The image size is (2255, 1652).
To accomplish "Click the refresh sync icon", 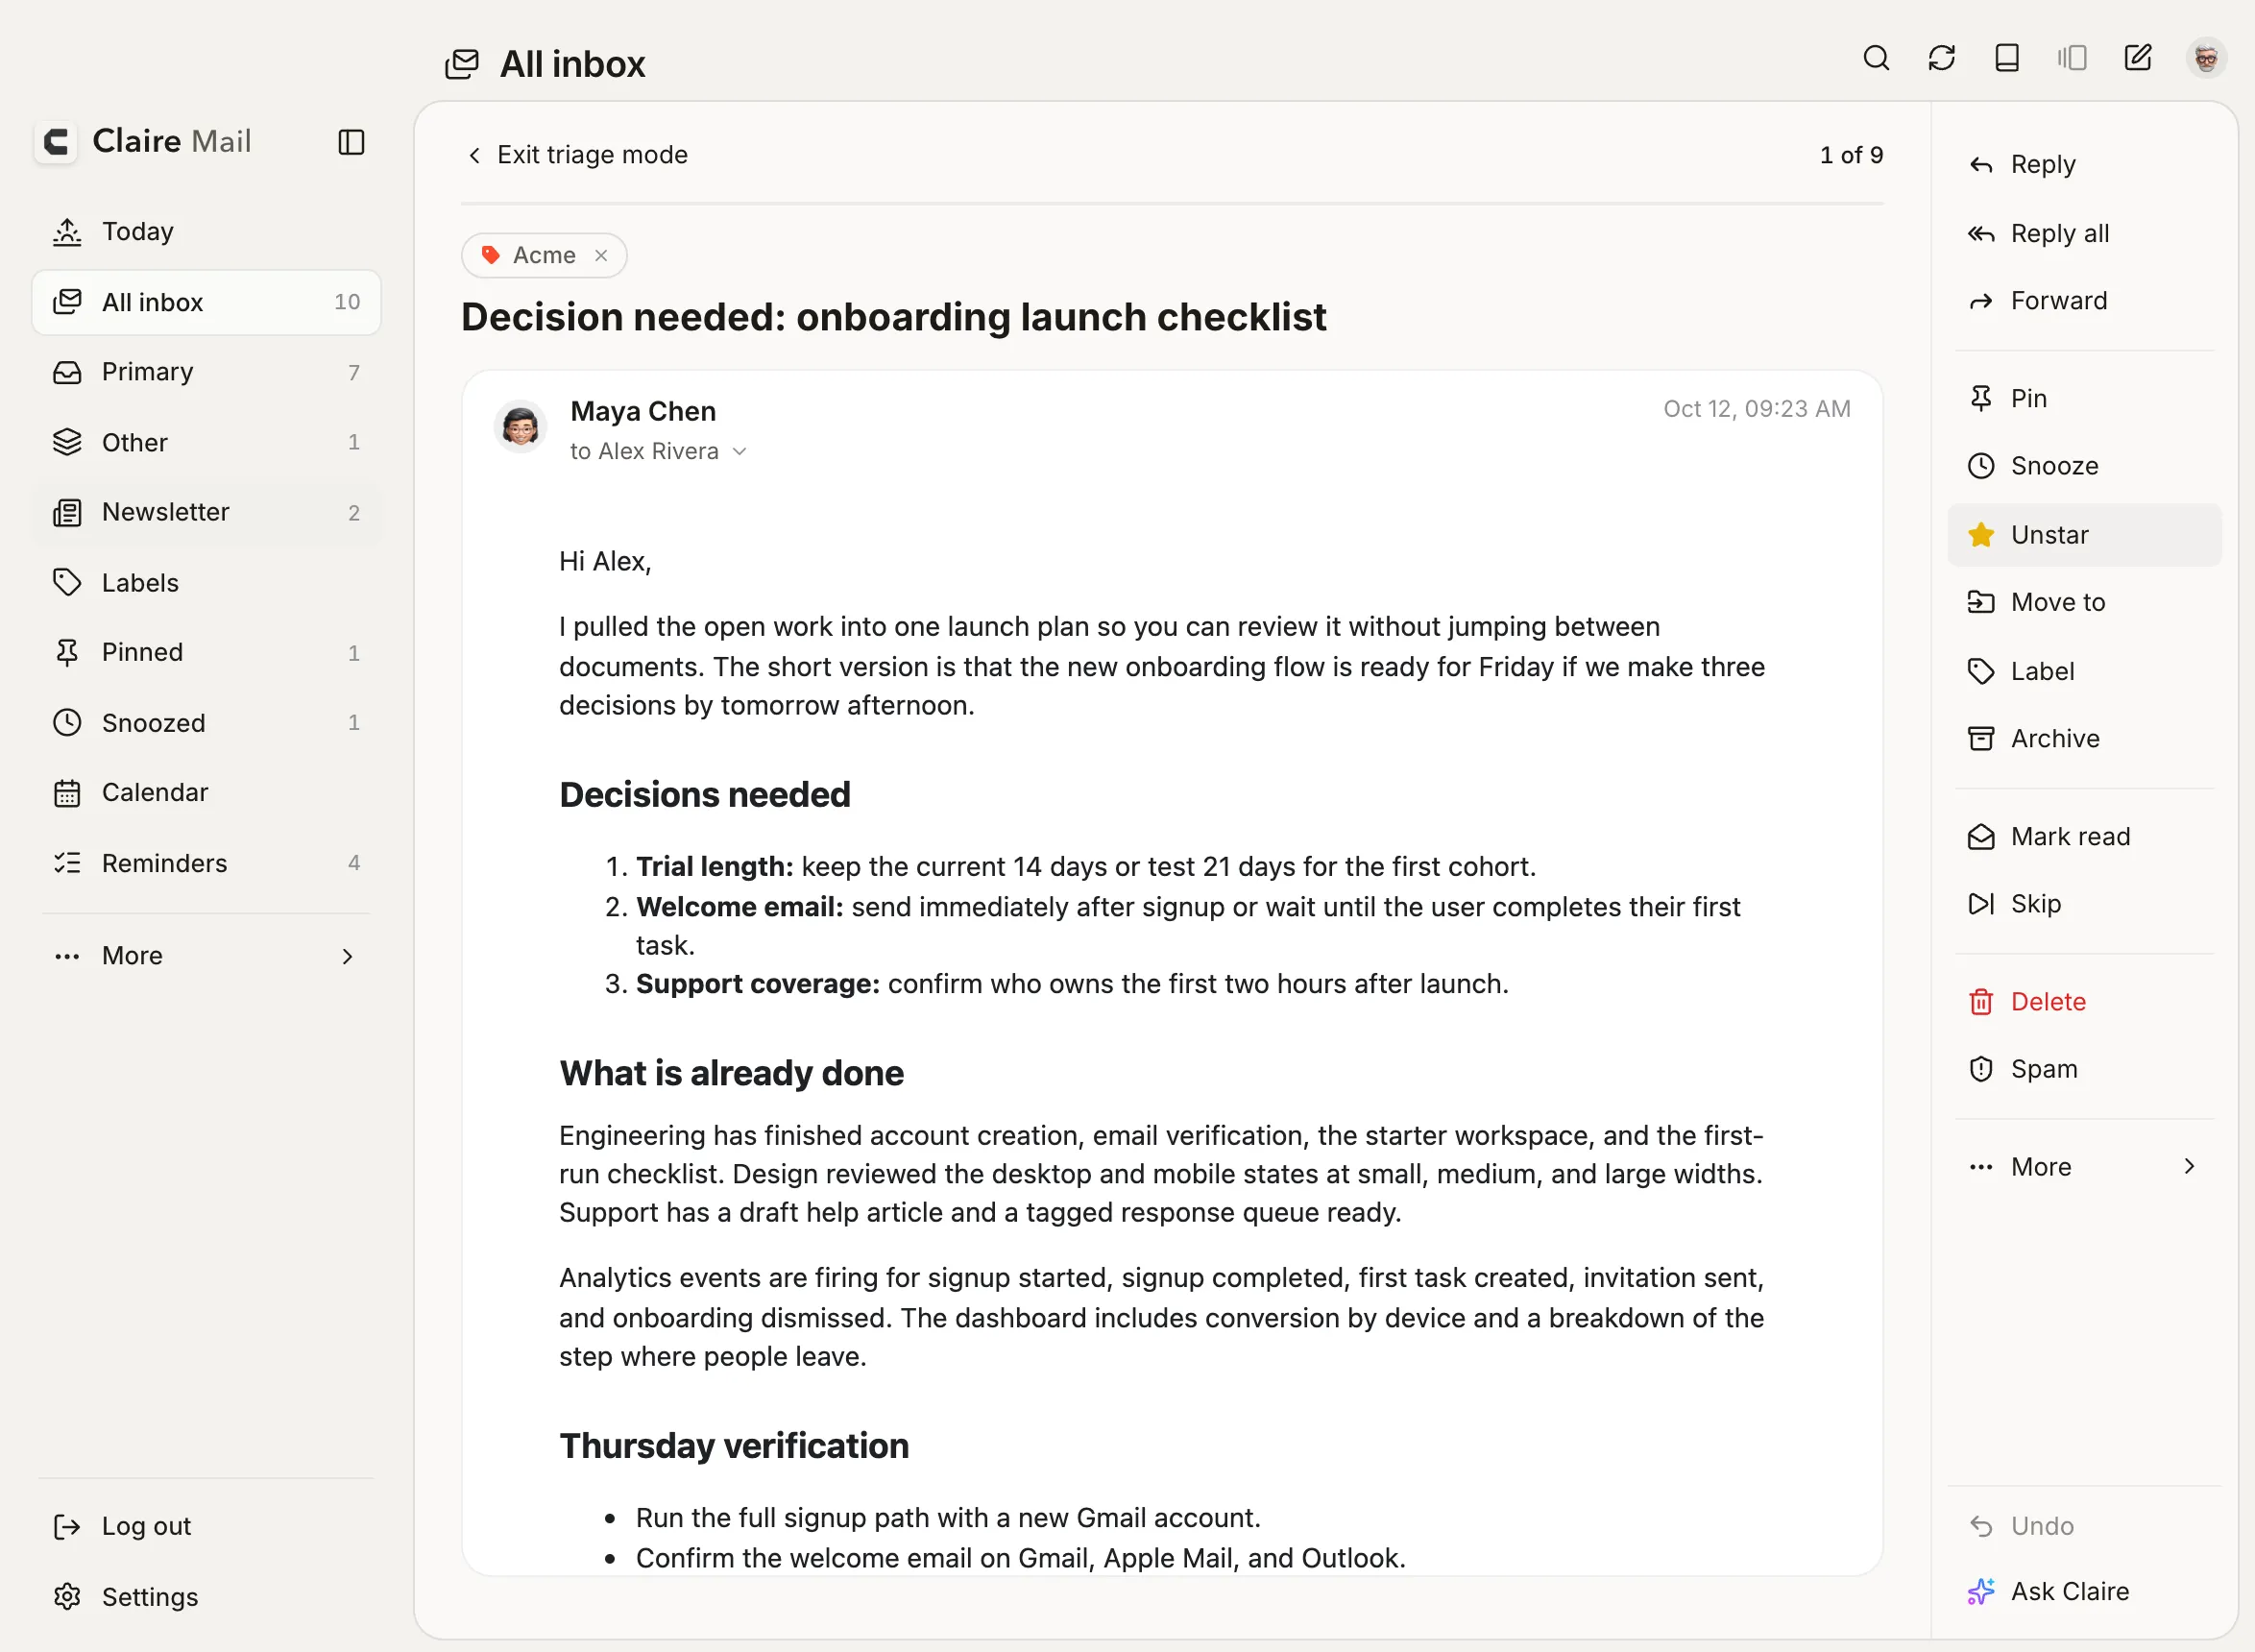I will pyautogui.click(x=1941, y=58).
